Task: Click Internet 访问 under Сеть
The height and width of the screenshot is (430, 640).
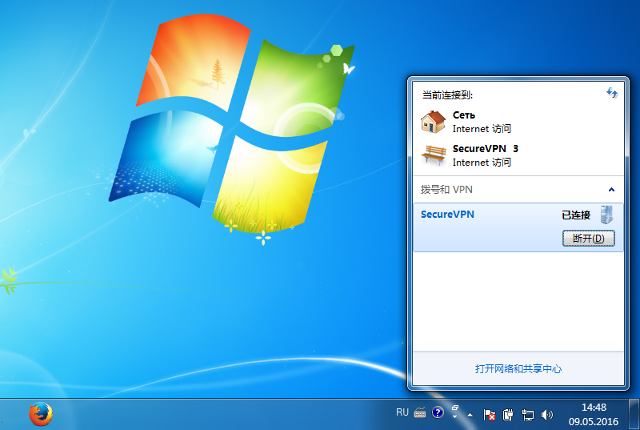Action: 482,129
